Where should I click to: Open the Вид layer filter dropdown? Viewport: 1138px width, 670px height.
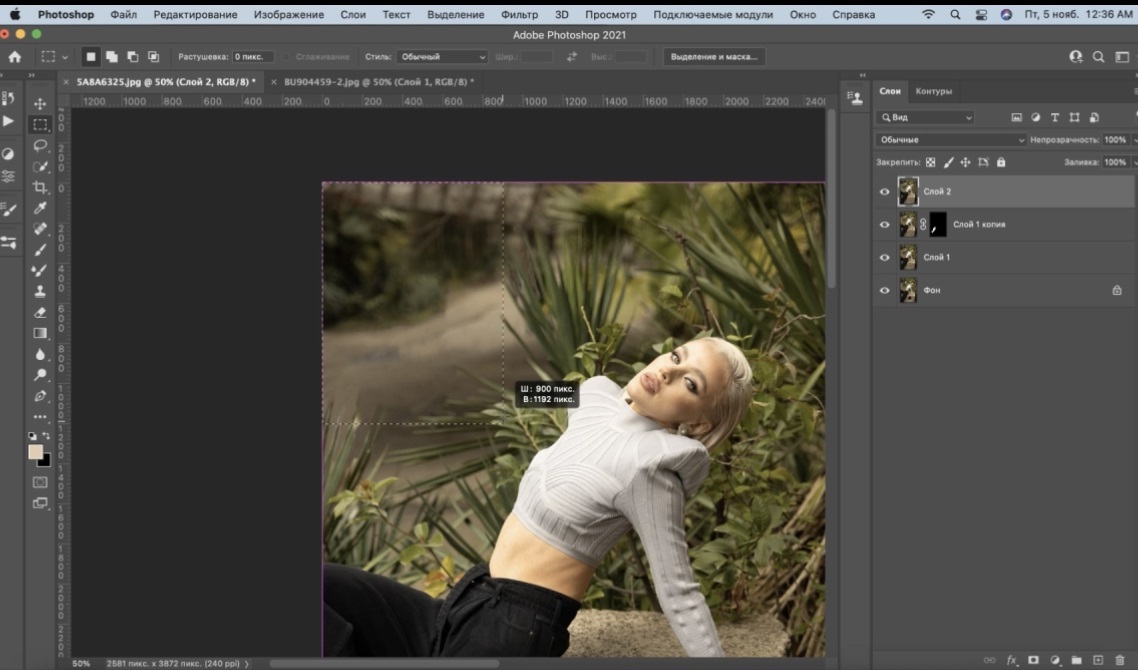(925, 118)
